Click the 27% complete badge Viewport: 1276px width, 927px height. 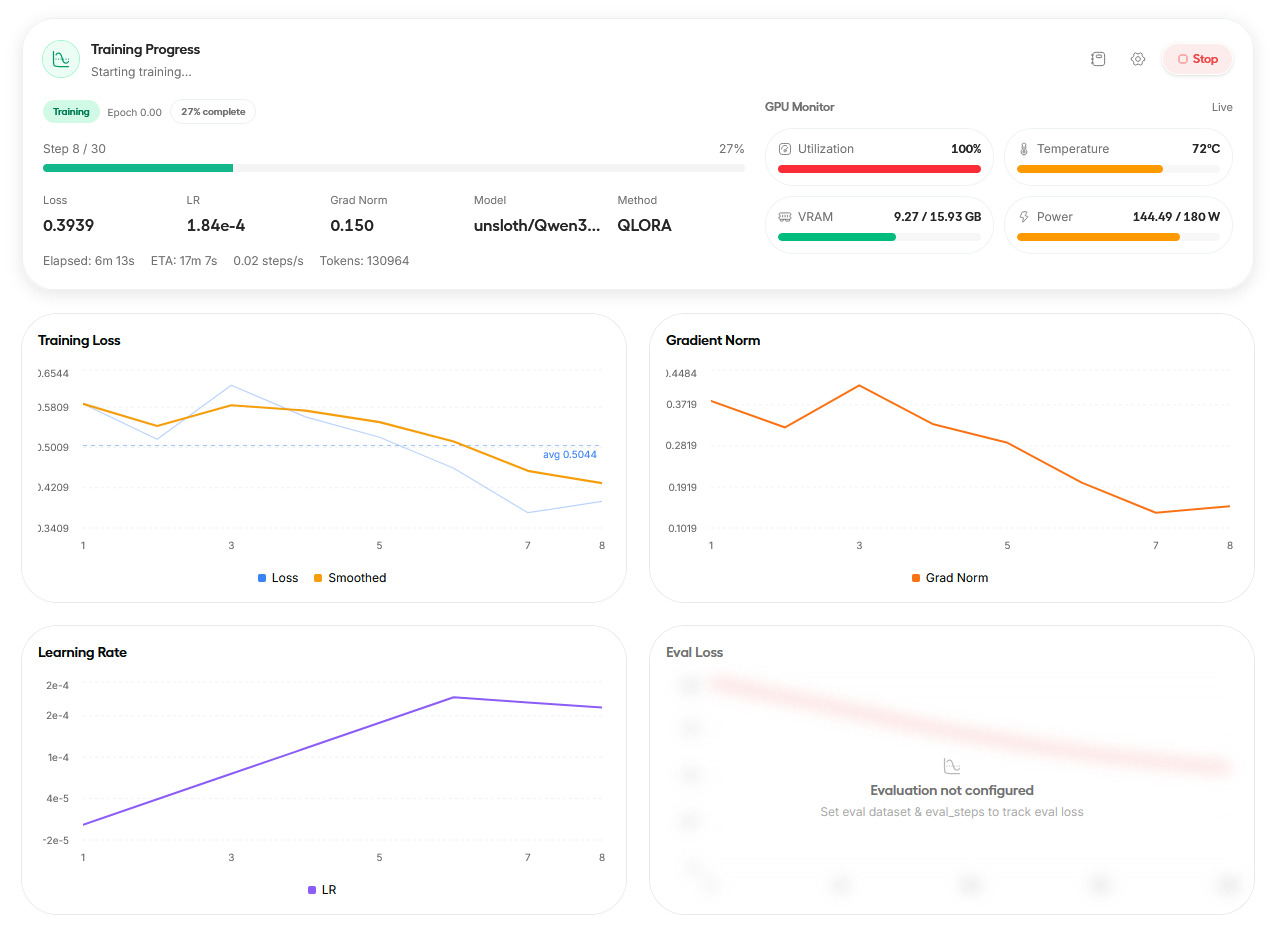tap(213, 112)
